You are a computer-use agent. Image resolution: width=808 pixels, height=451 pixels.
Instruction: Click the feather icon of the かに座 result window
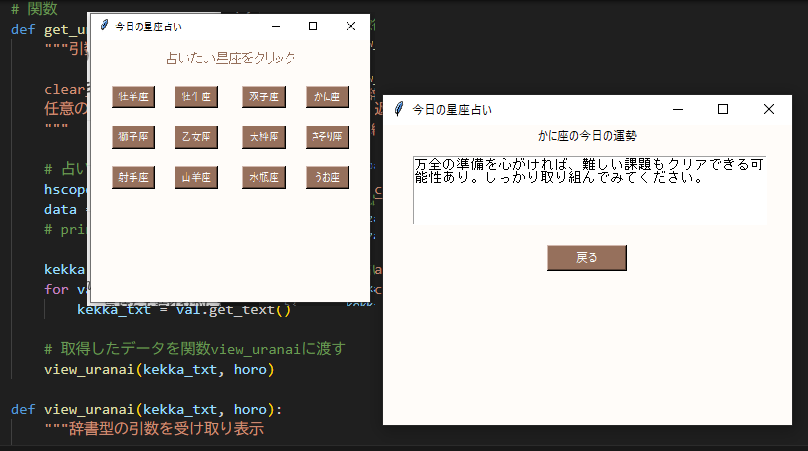click(x=400, y=109)
